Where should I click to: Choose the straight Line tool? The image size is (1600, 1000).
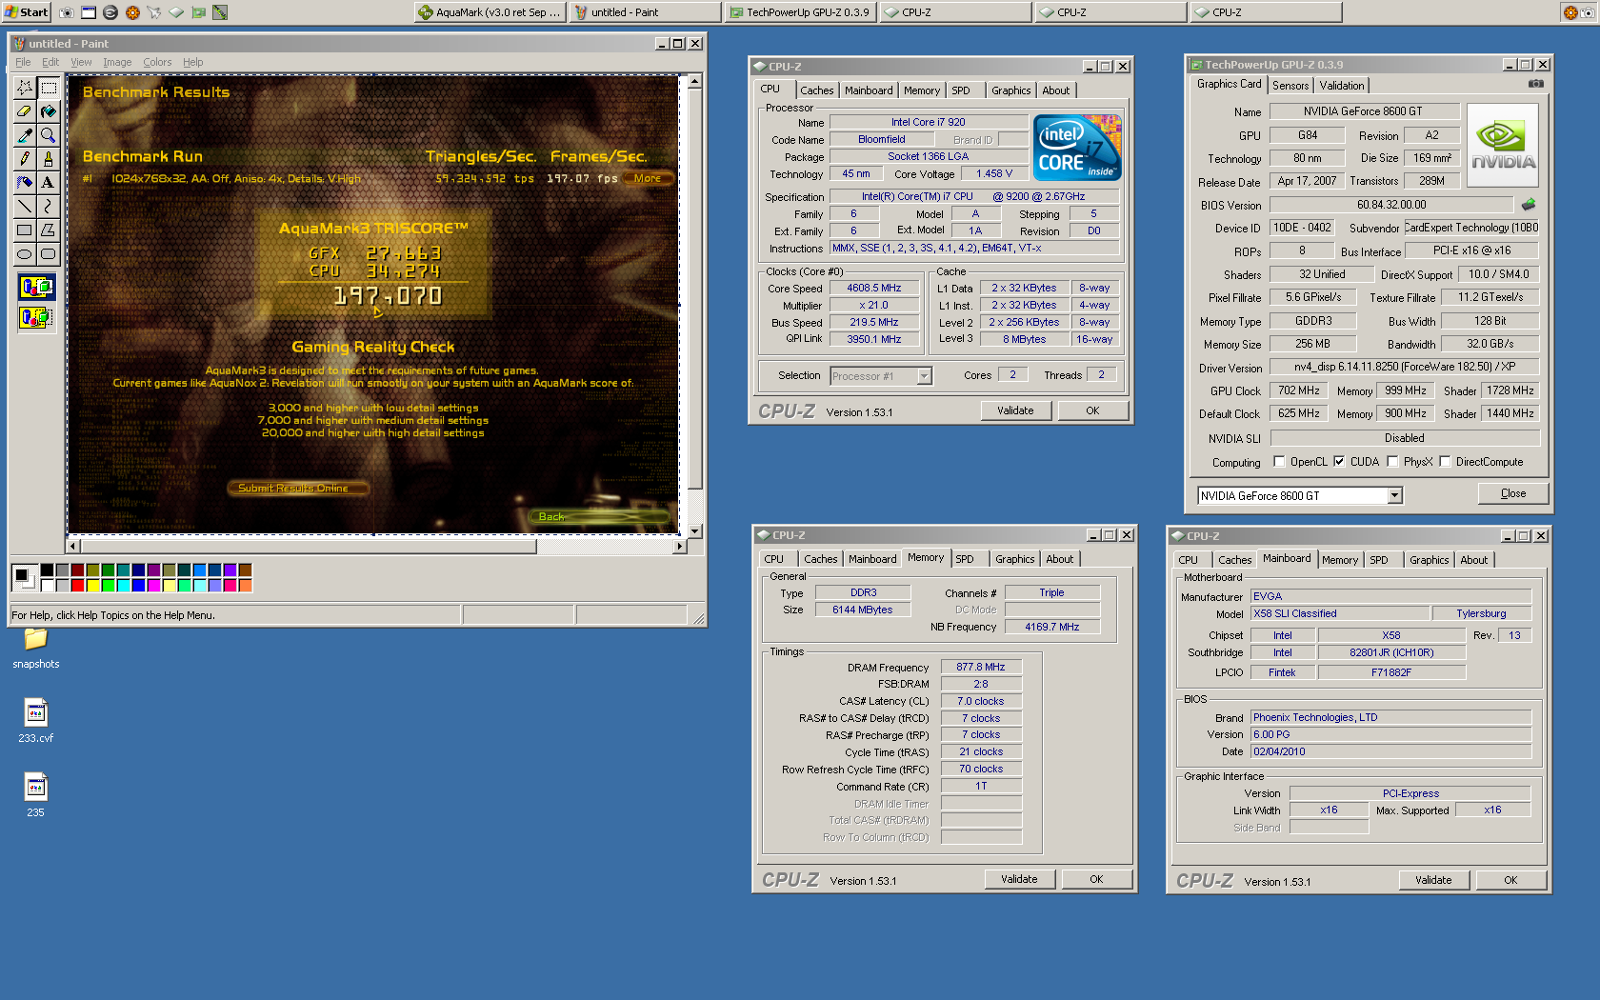pyautogui.click(x=24, y=206)
